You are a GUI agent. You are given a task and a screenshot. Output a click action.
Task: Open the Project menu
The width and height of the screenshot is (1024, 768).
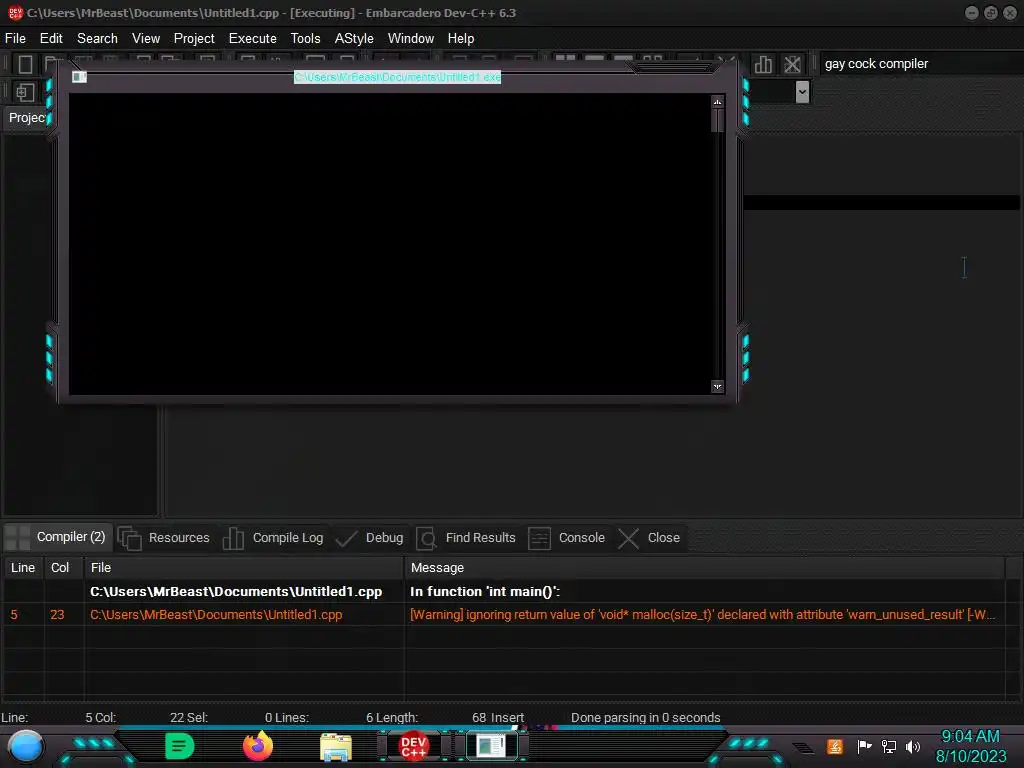click(x=194, y=39)
